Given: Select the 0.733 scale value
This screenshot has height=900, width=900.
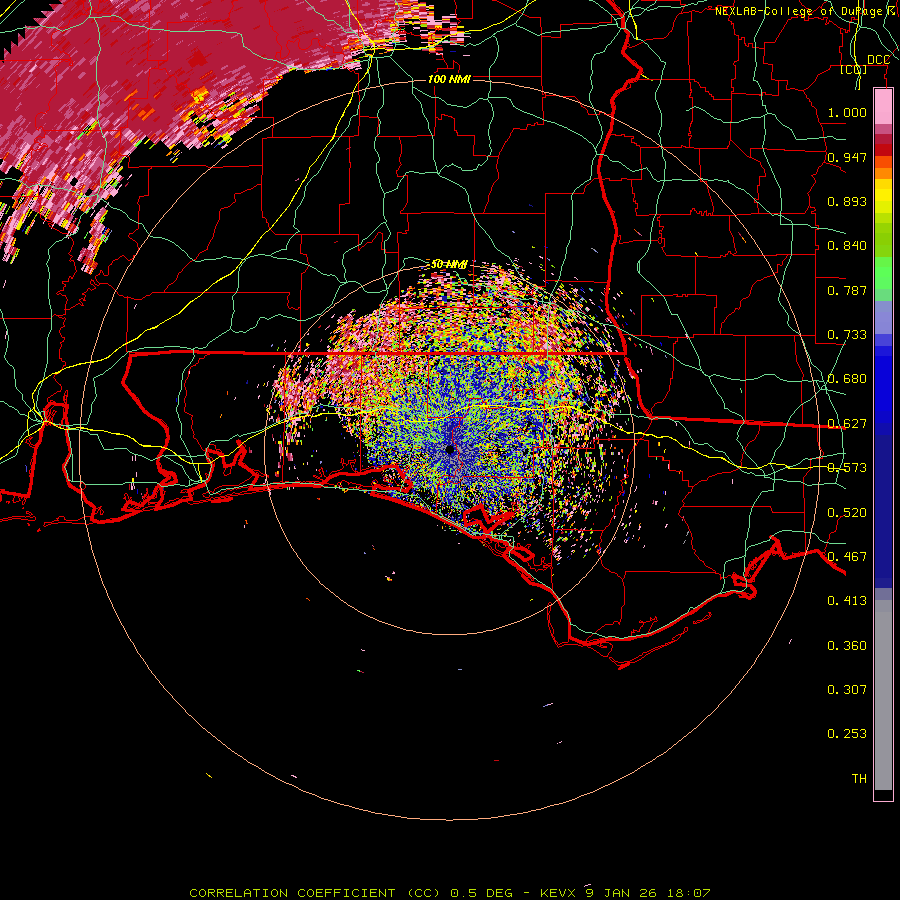Looking at the screenshot, I should tap(847, 335).
